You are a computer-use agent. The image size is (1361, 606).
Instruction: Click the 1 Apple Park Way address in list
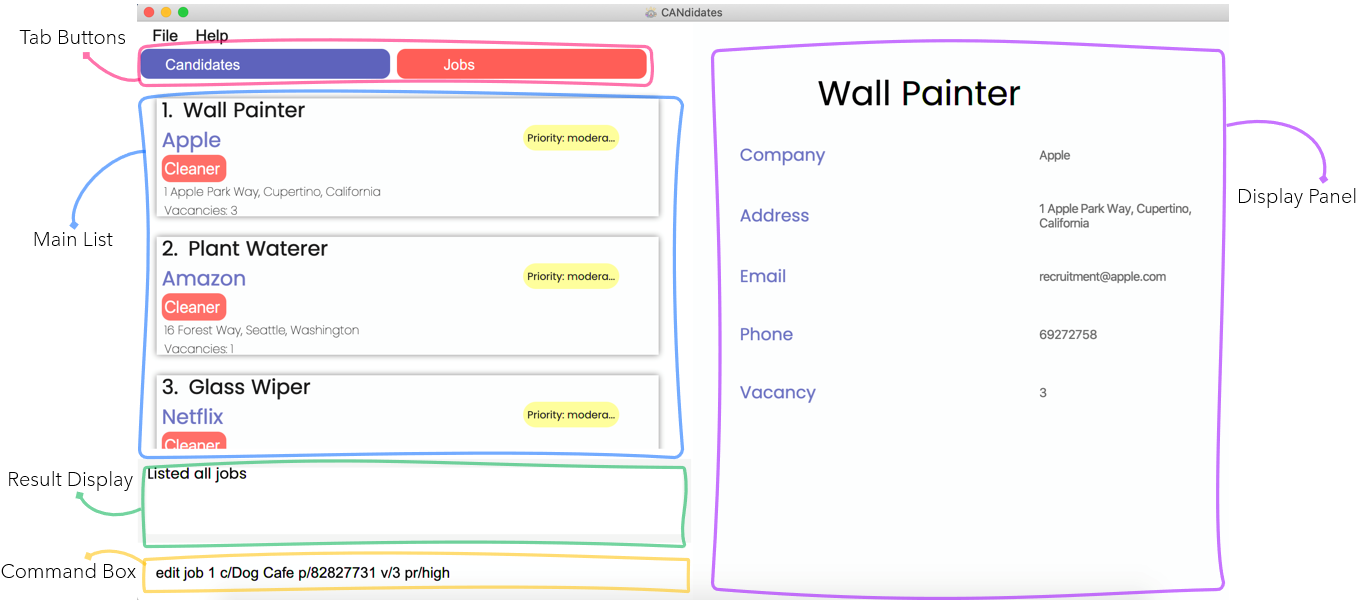272,192
